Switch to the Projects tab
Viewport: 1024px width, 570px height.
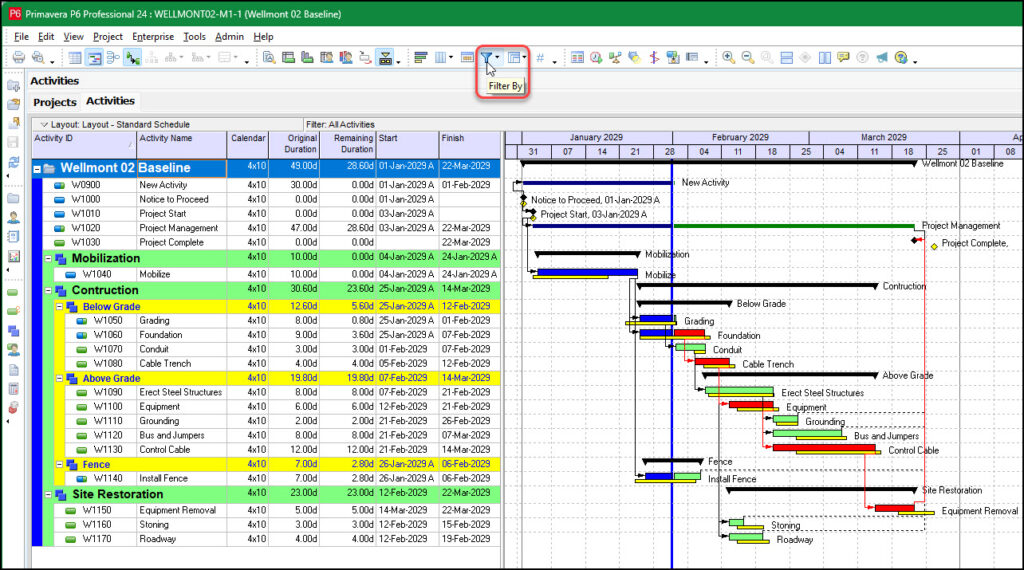[55, 102]
